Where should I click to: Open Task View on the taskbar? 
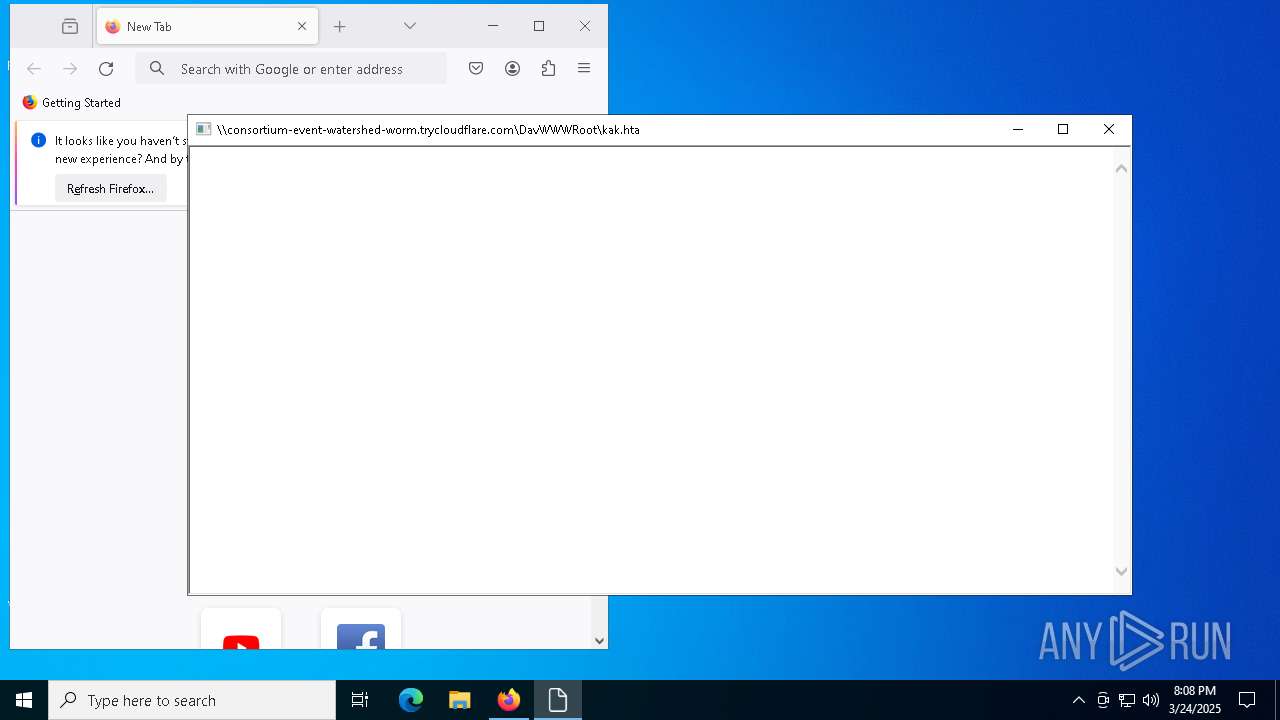(360, 700)
